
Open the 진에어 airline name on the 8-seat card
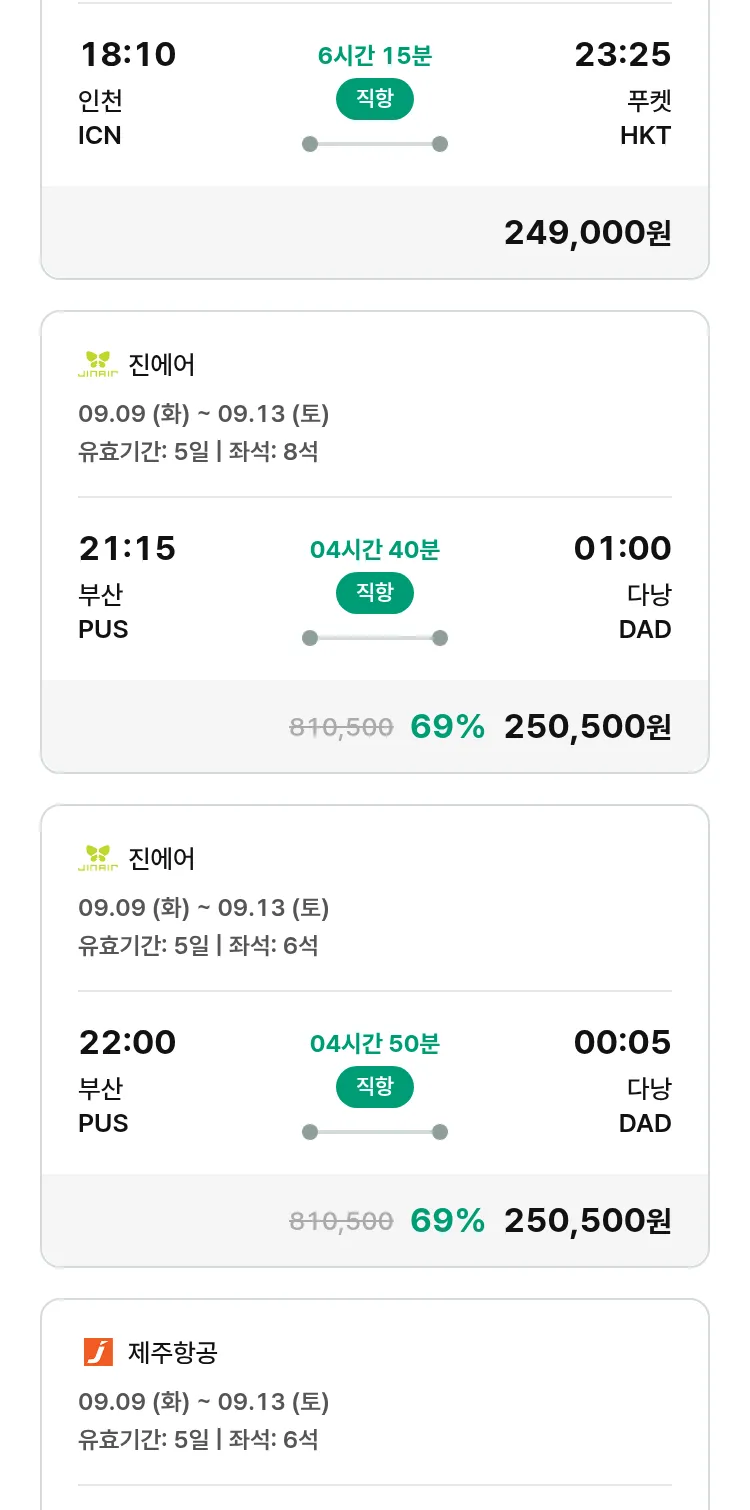[162, 364]
